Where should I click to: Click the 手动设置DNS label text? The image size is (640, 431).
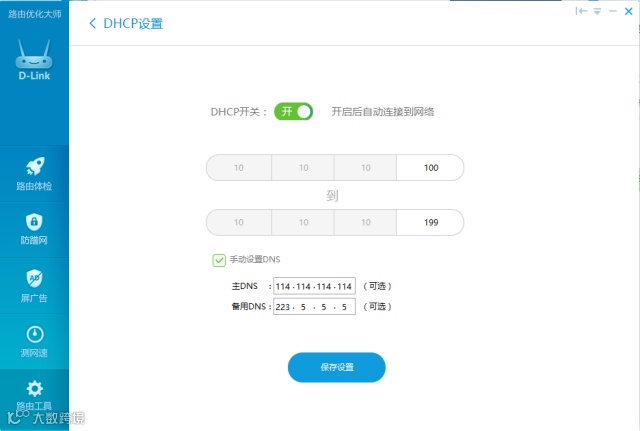pos(255,259)
